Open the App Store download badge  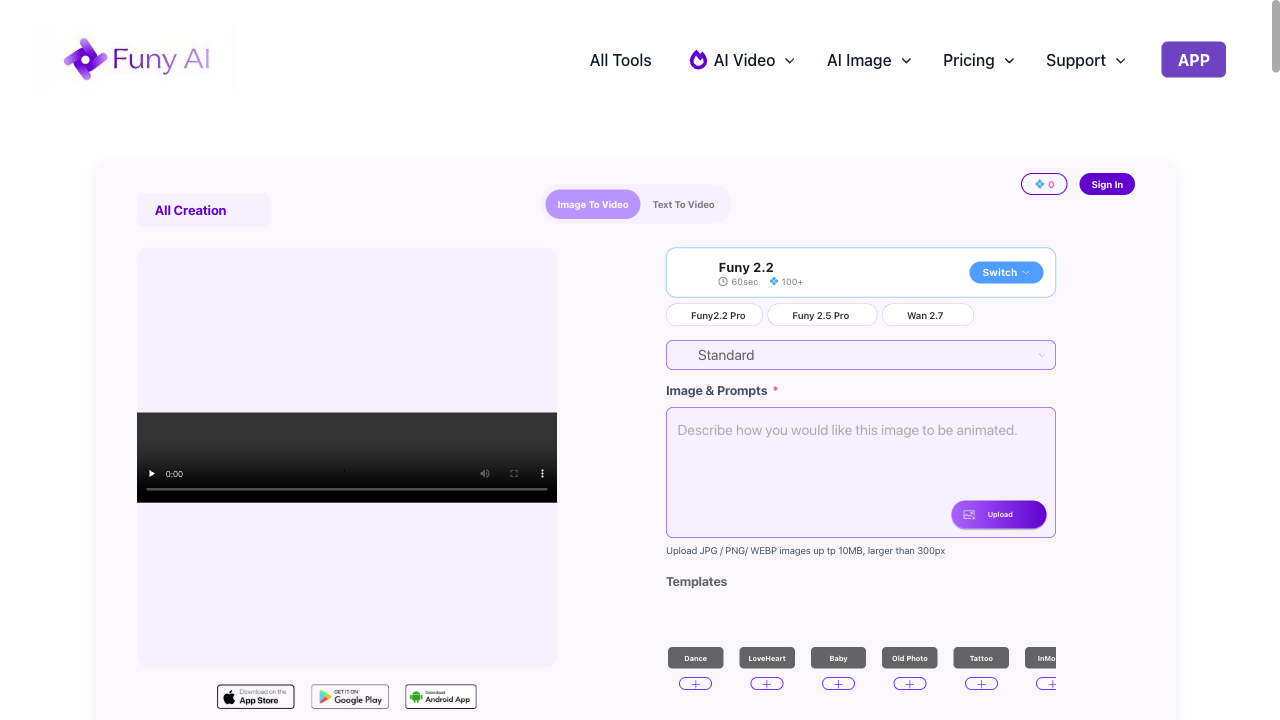coord(256,697)
